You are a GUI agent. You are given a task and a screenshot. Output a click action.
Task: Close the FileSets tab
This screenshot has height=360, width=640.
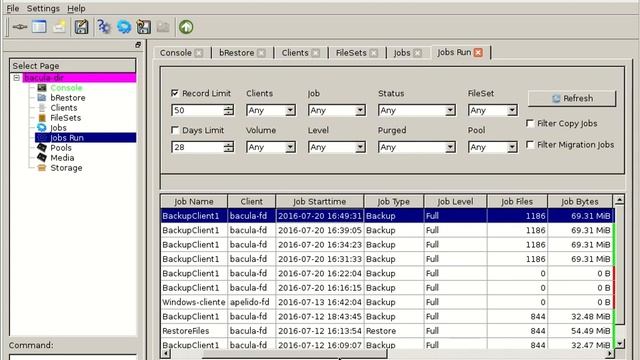coord(373,53)
